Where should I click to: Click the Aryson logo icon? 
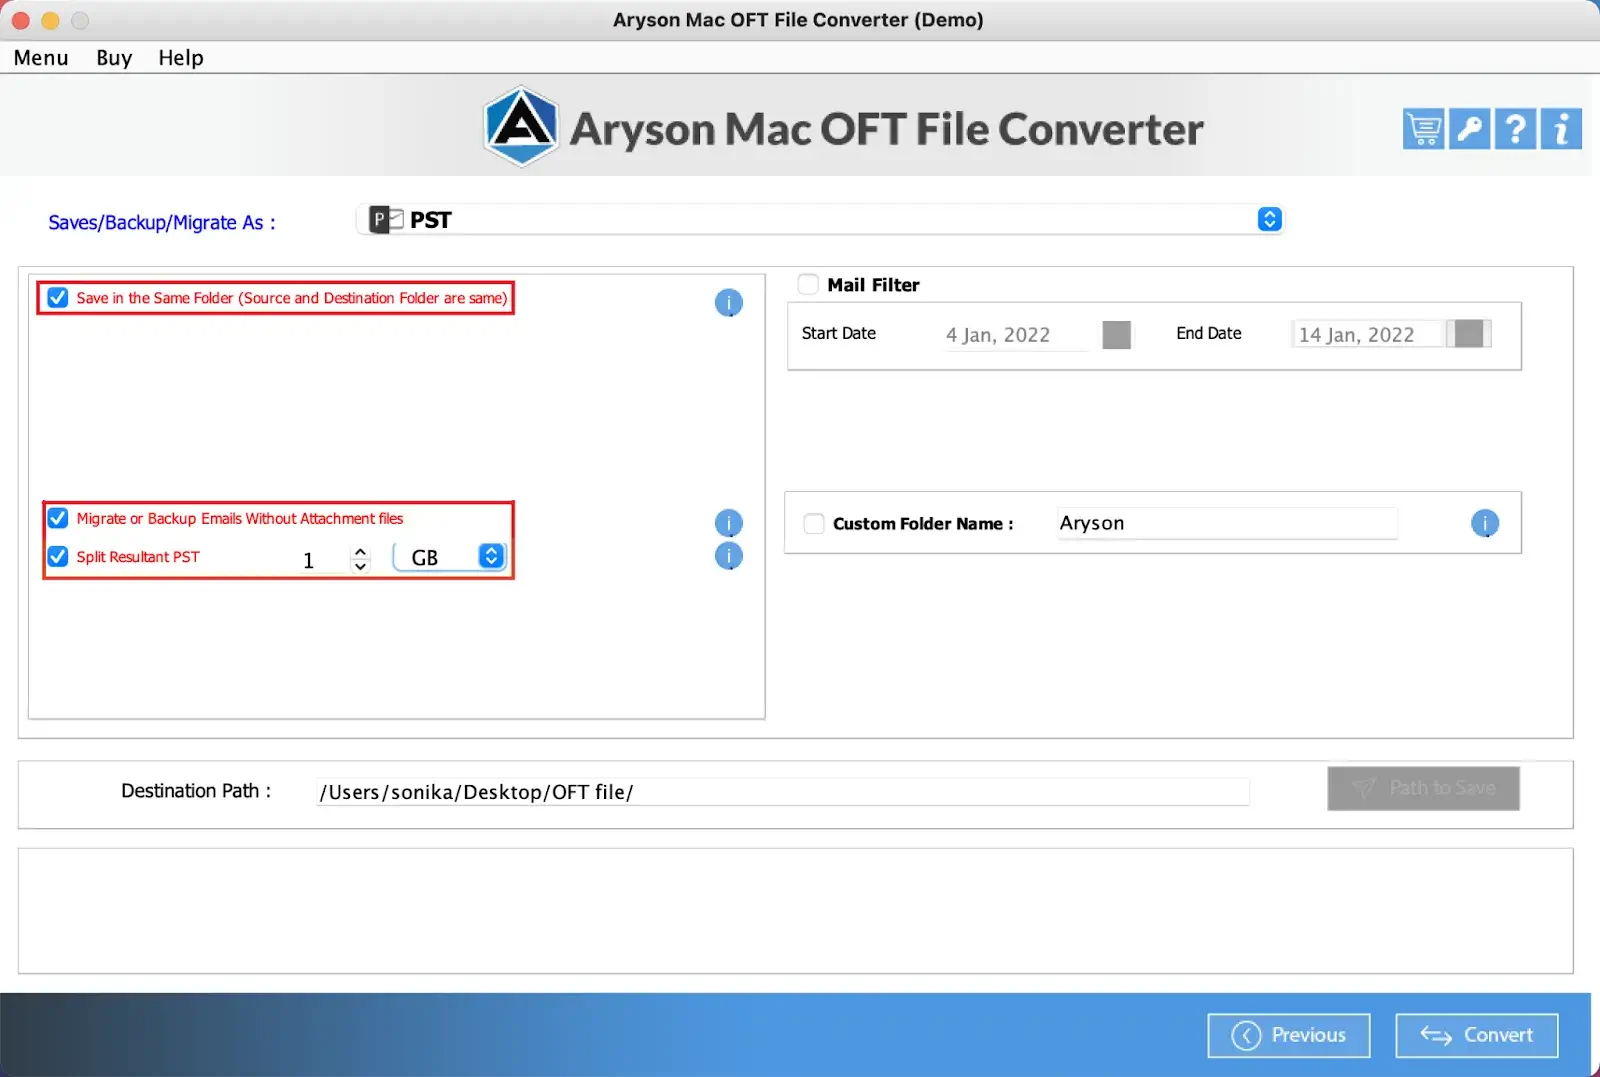520,126
